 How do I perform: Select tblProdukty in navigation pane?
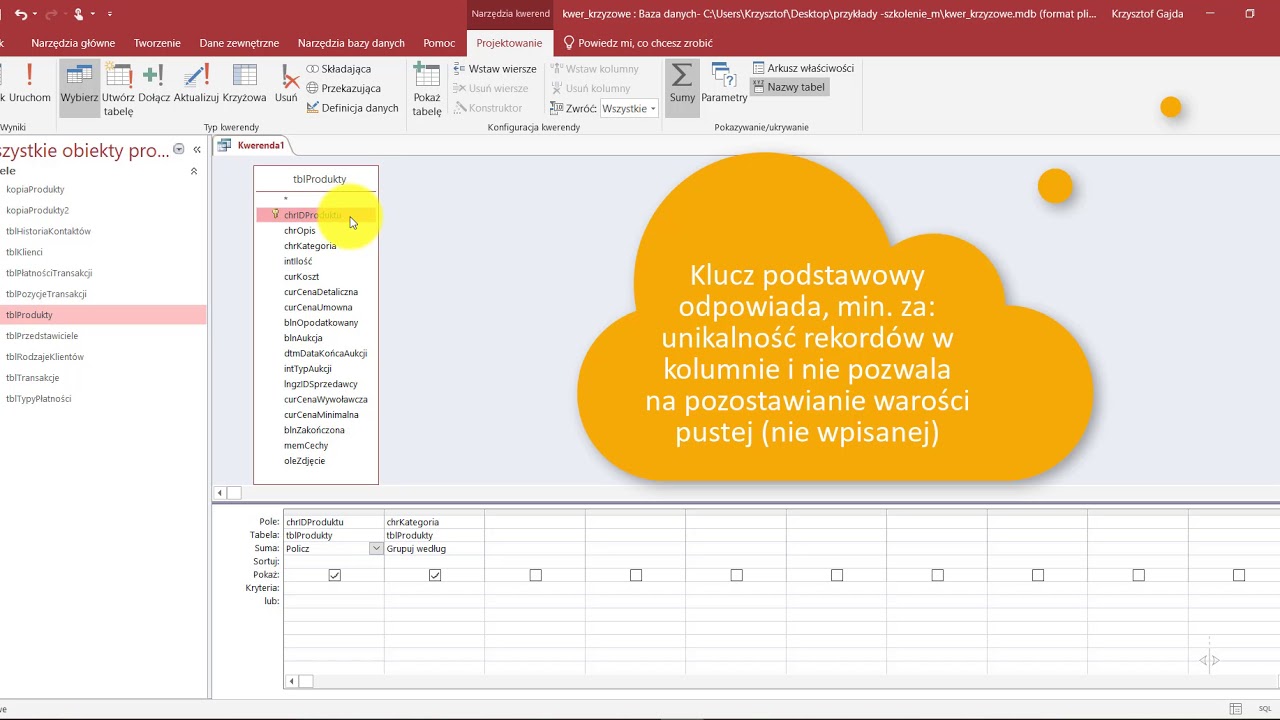click(103, 315)
